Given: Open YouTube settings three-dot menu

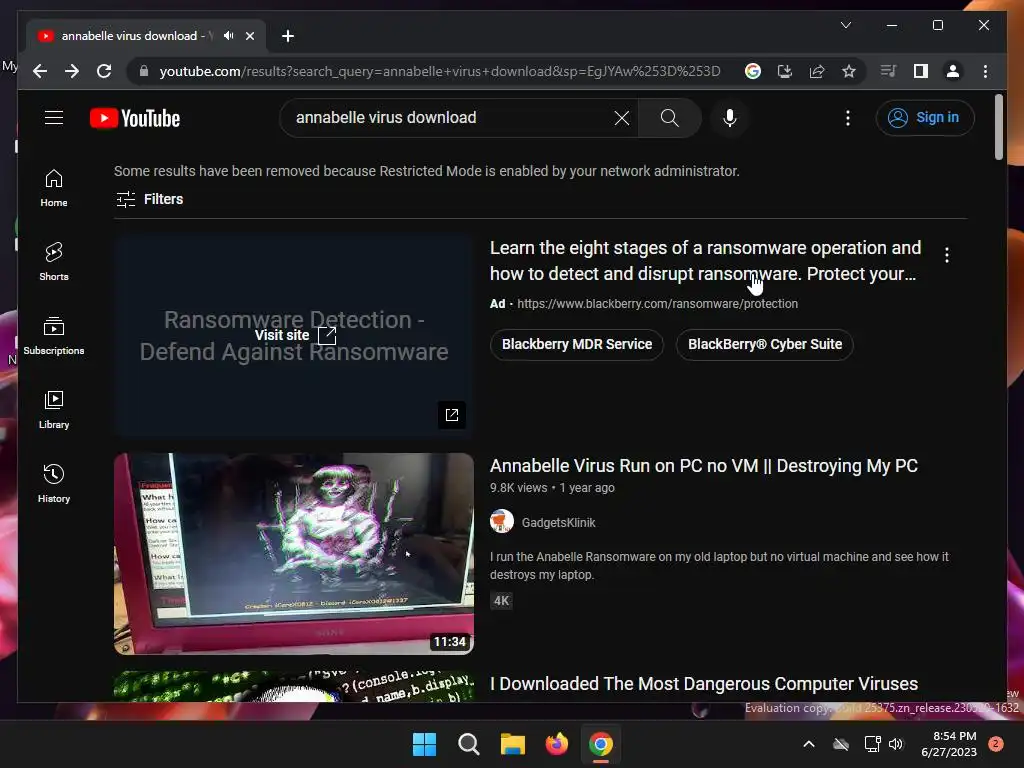Looking at the screenshot, I should tap(848, 118).
